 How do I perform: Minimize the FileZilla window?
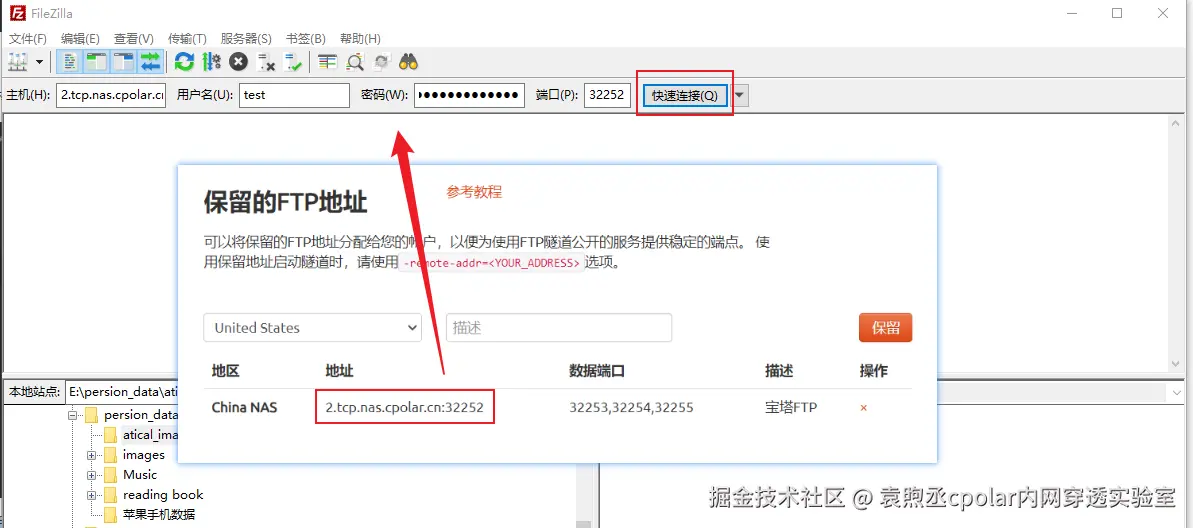(x=1072, y=13)
